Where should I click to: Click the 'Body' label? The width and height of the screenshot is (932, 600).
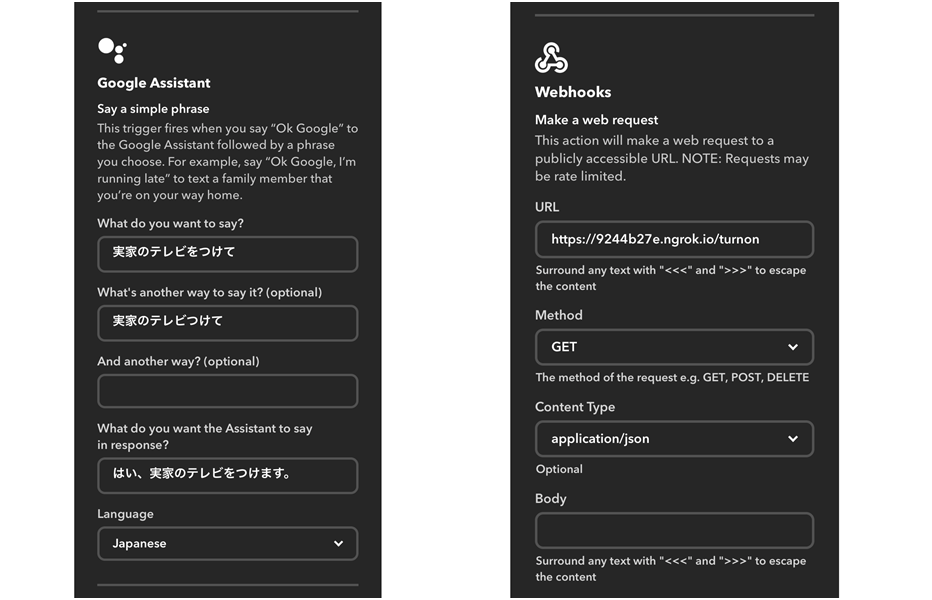550,499
